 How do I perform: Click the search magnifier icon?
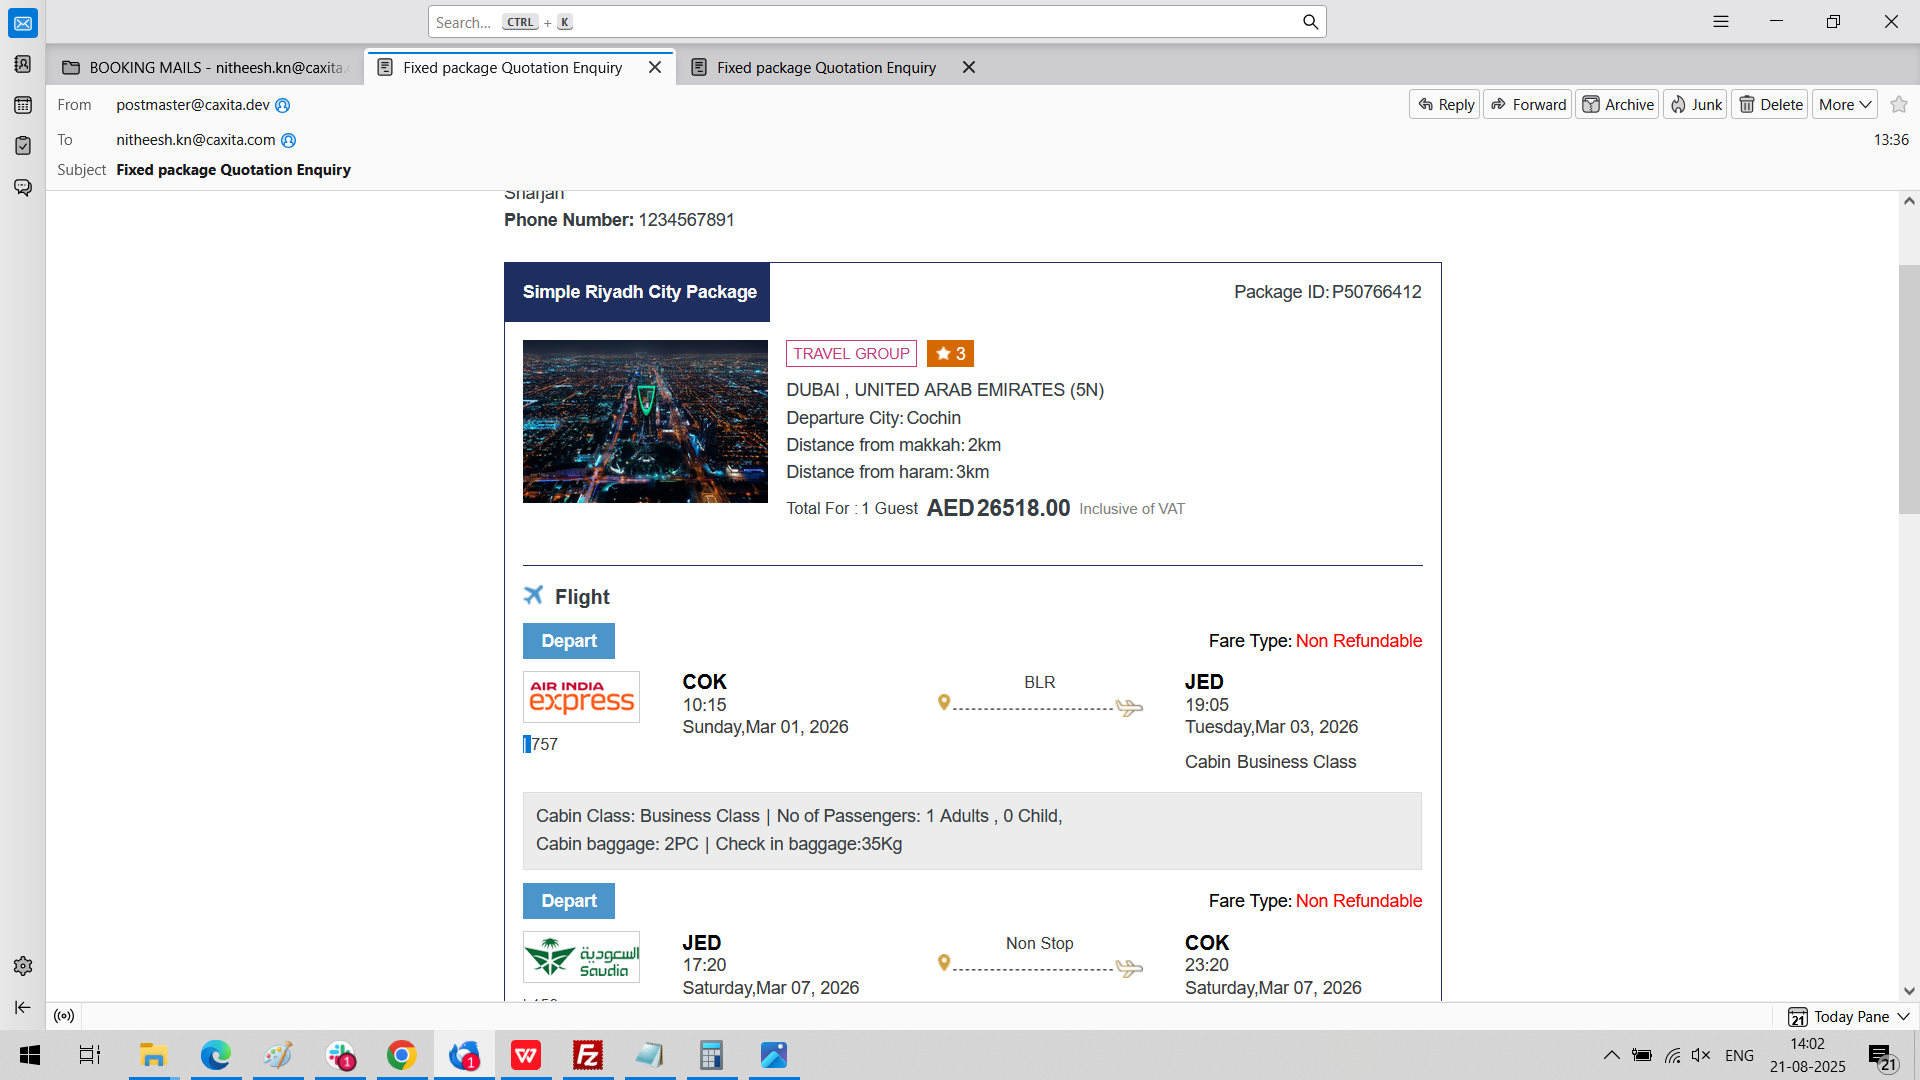tap(1310, 22)
